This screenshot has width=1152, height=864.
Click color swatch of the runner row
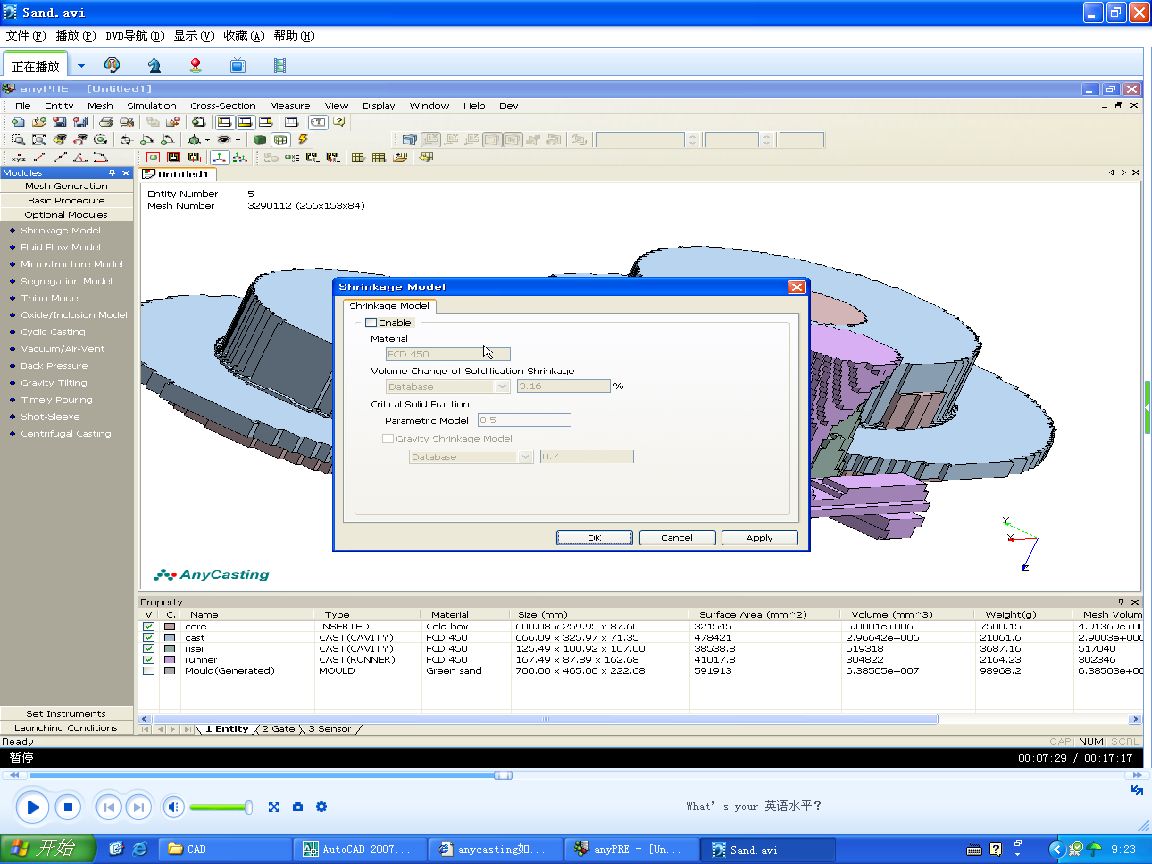(170, 660)
